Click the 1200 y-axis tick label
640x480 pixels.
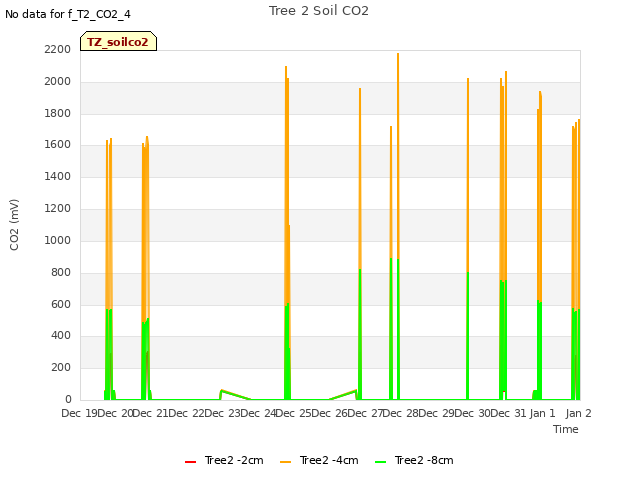(58, 208)
